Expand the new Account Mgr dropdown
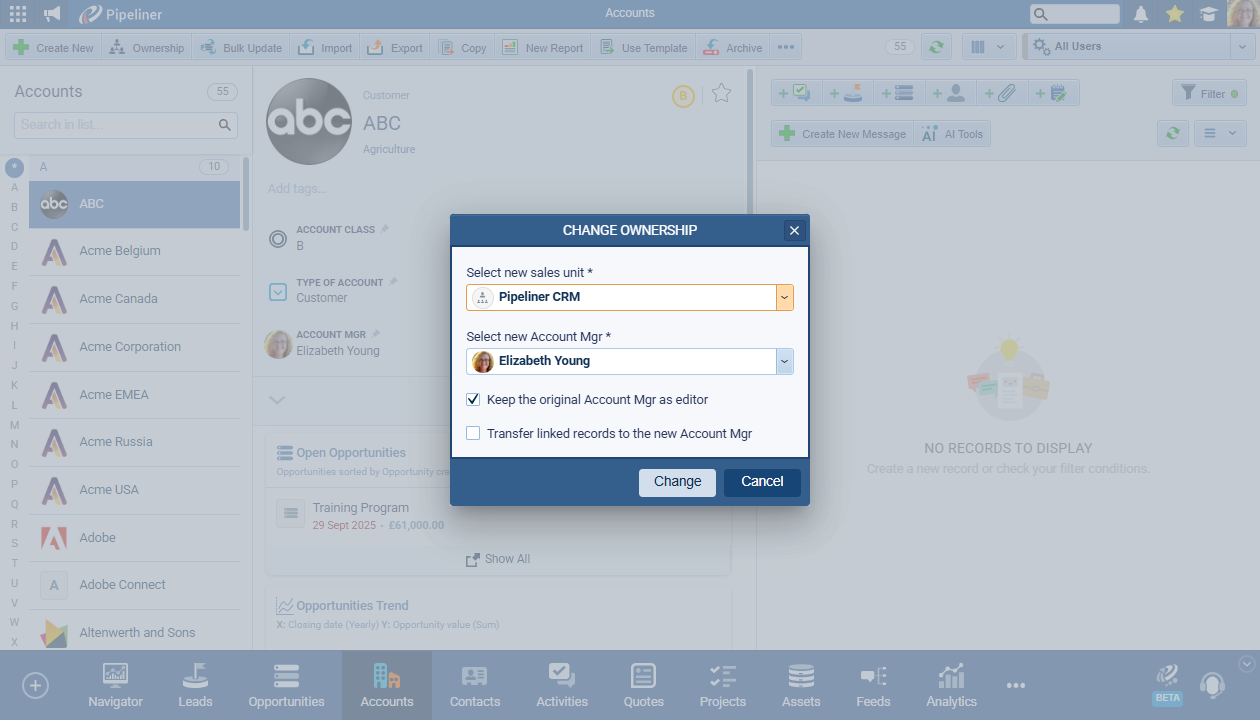 (784, 361)
